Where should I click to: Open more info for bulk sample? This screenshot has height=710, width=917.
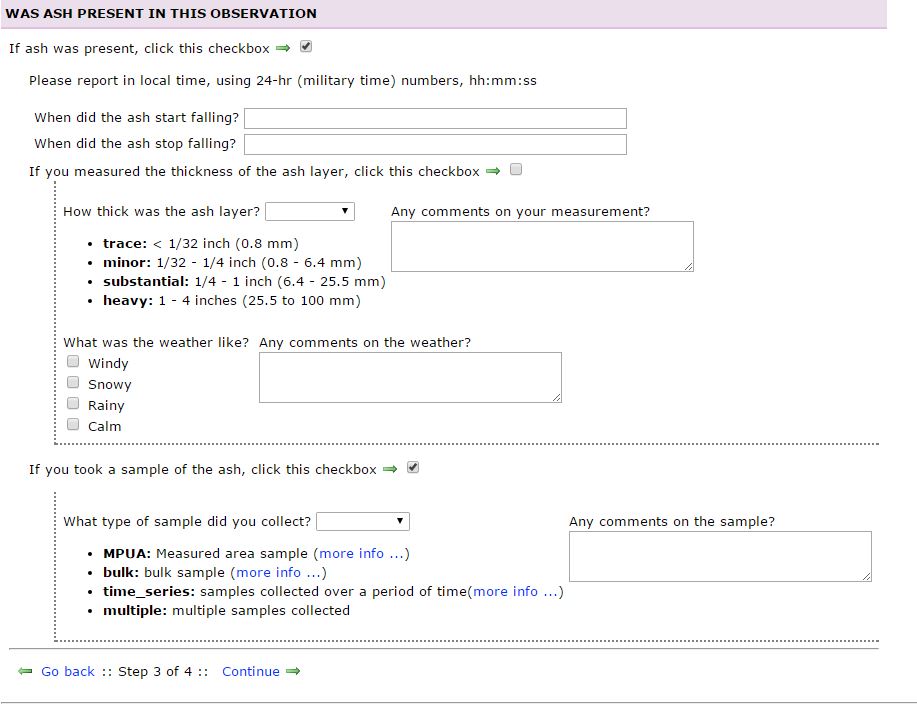(278, 573)
